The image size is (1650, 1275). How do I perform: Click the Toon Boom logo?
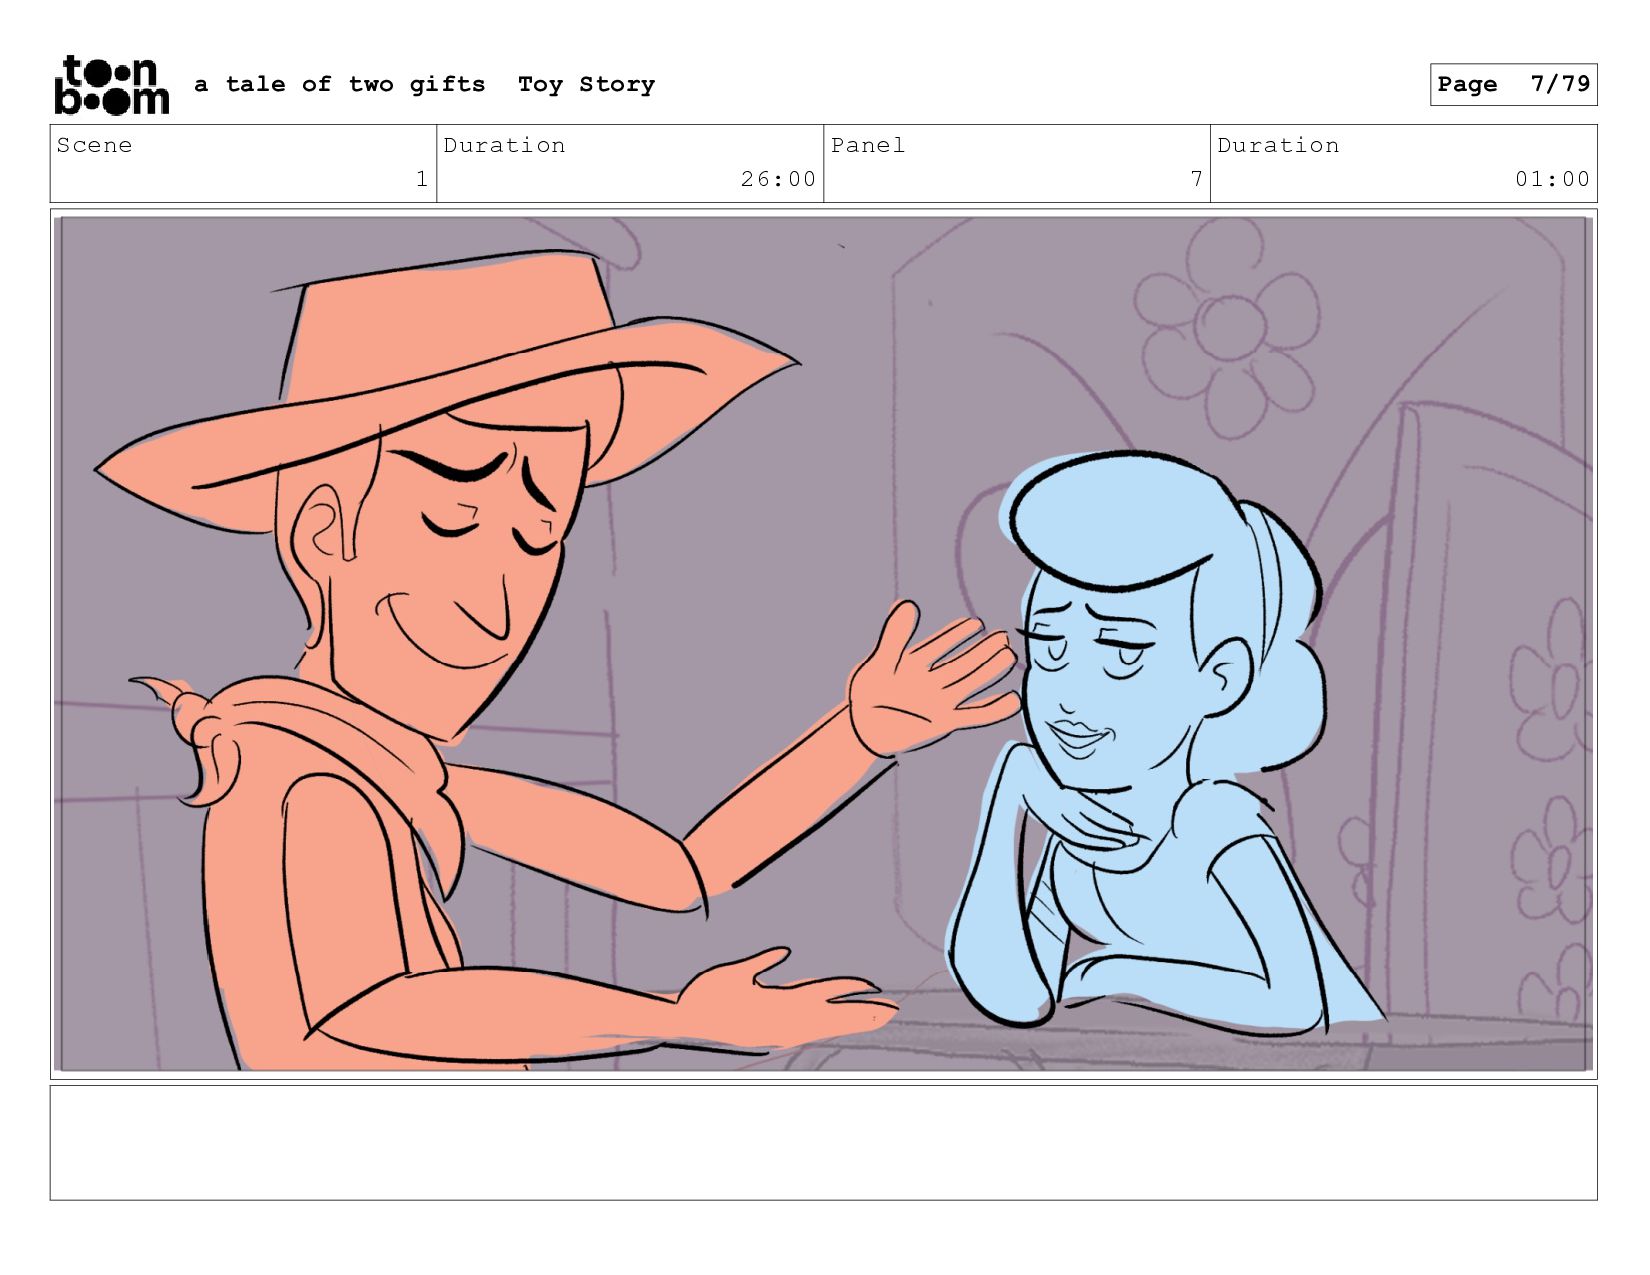111,85
